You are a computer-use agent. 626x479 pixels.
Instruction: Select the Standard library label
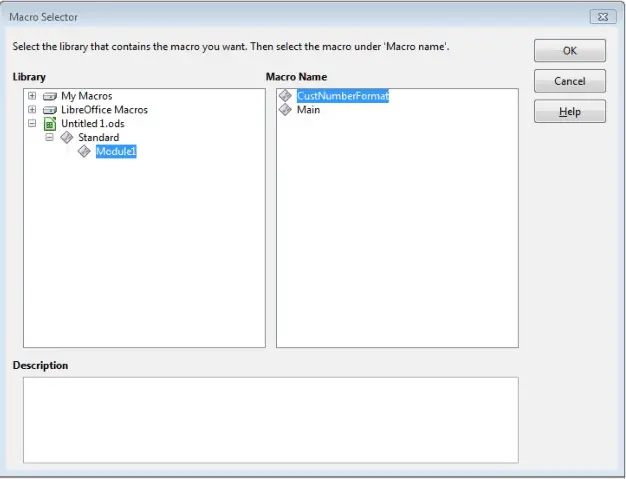point(98,138)
